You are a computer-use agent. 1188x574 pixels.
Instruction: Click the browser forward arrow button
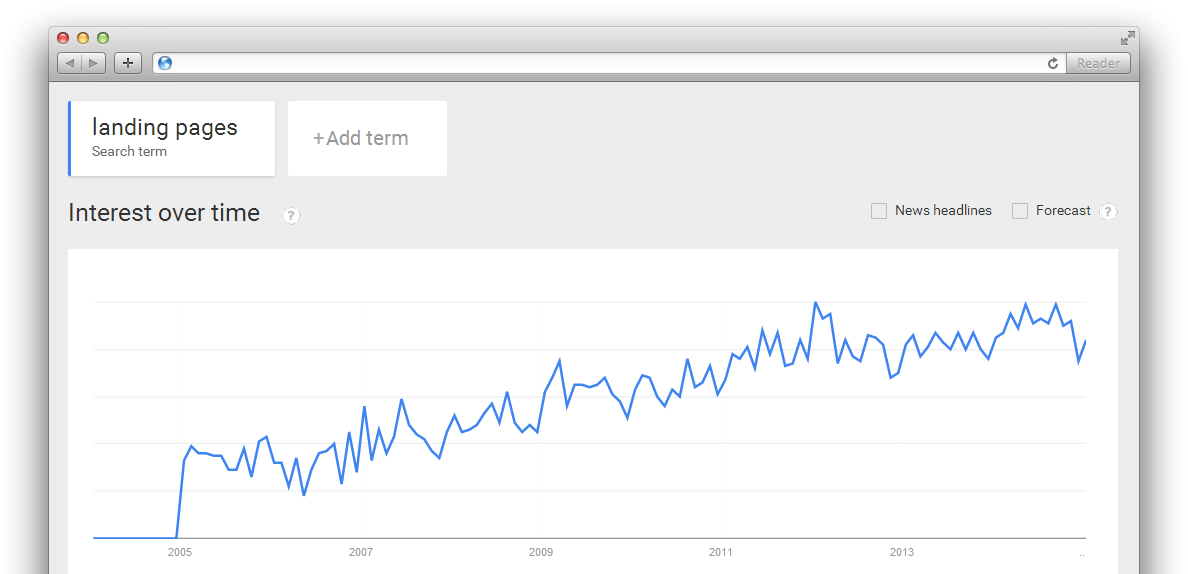(x=93, y=63)
